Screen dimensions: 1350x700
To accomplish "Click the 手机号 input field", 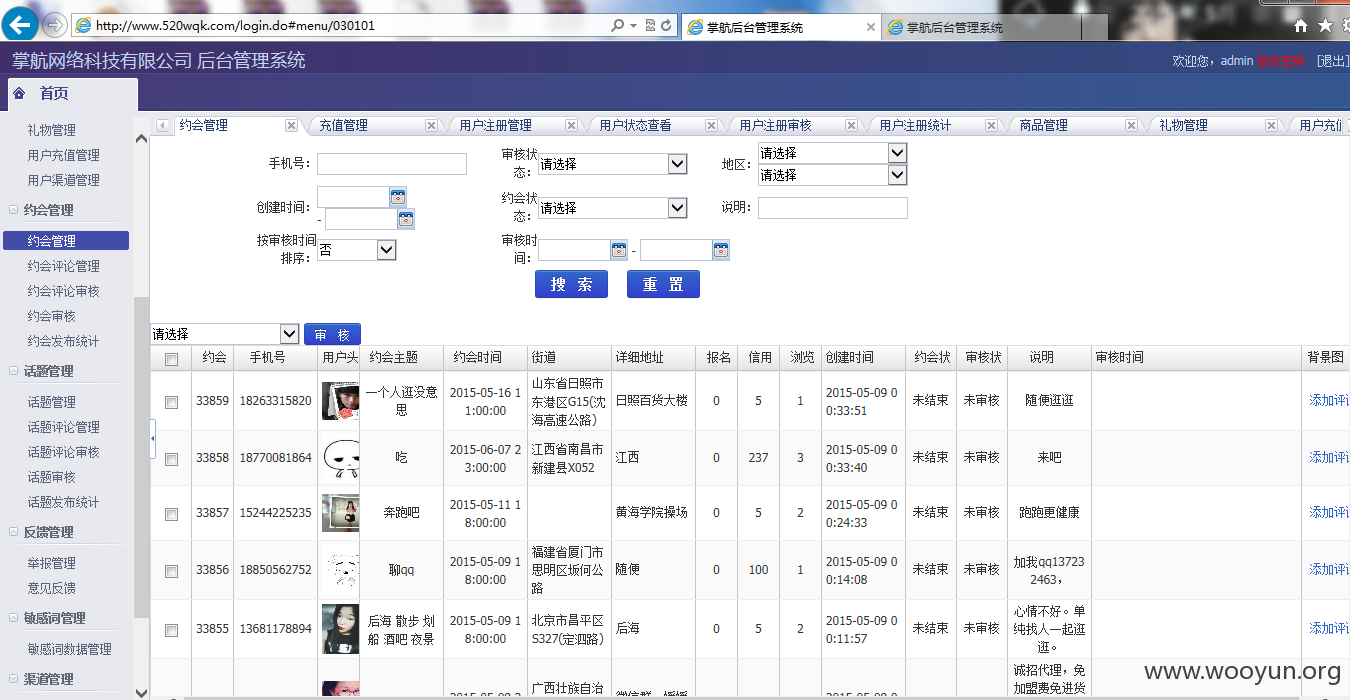I will pos(392,164).
